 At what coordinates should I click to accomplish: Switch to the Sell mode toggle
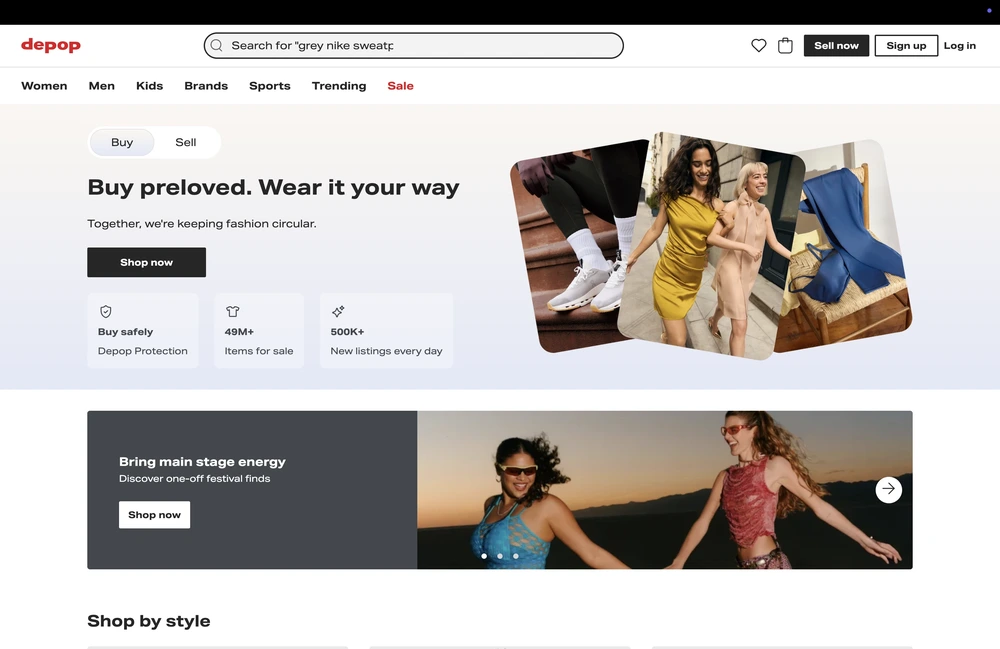point(185,142)
